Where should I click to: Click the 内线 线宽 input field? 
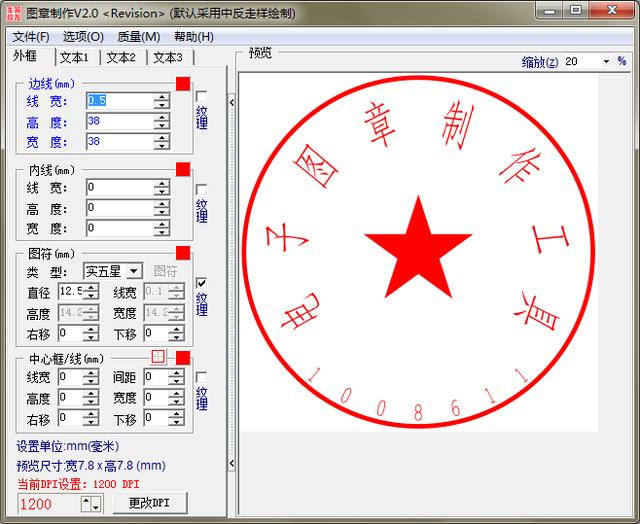coord(120,187)
